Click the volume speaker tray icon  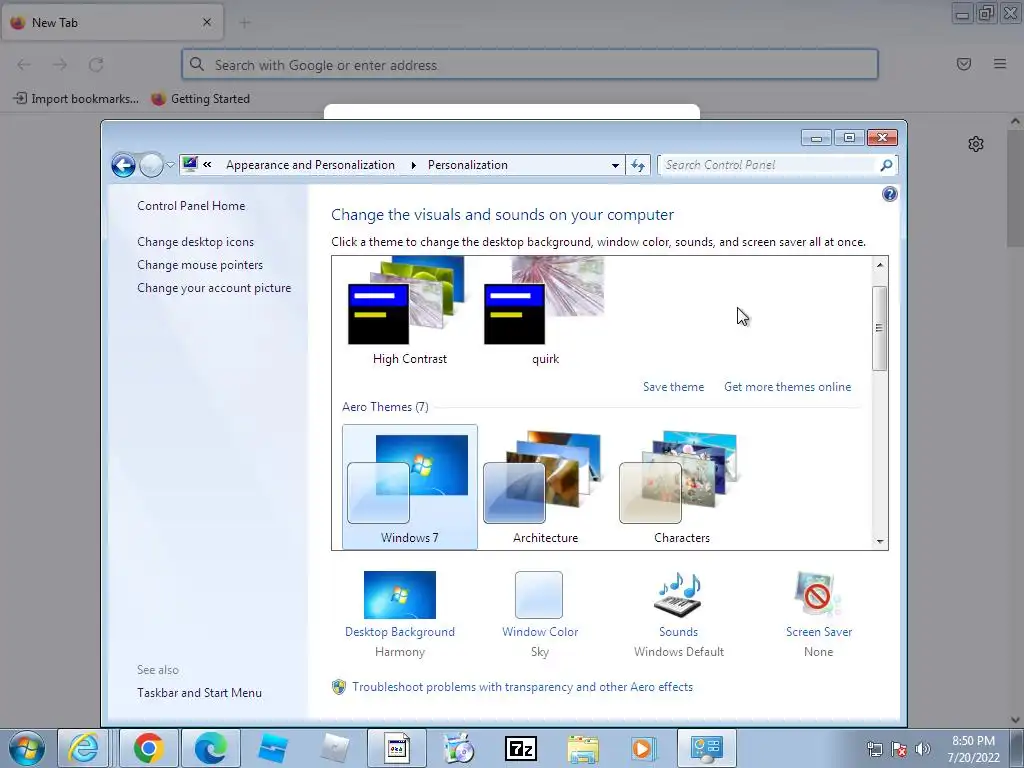(923, 749)
